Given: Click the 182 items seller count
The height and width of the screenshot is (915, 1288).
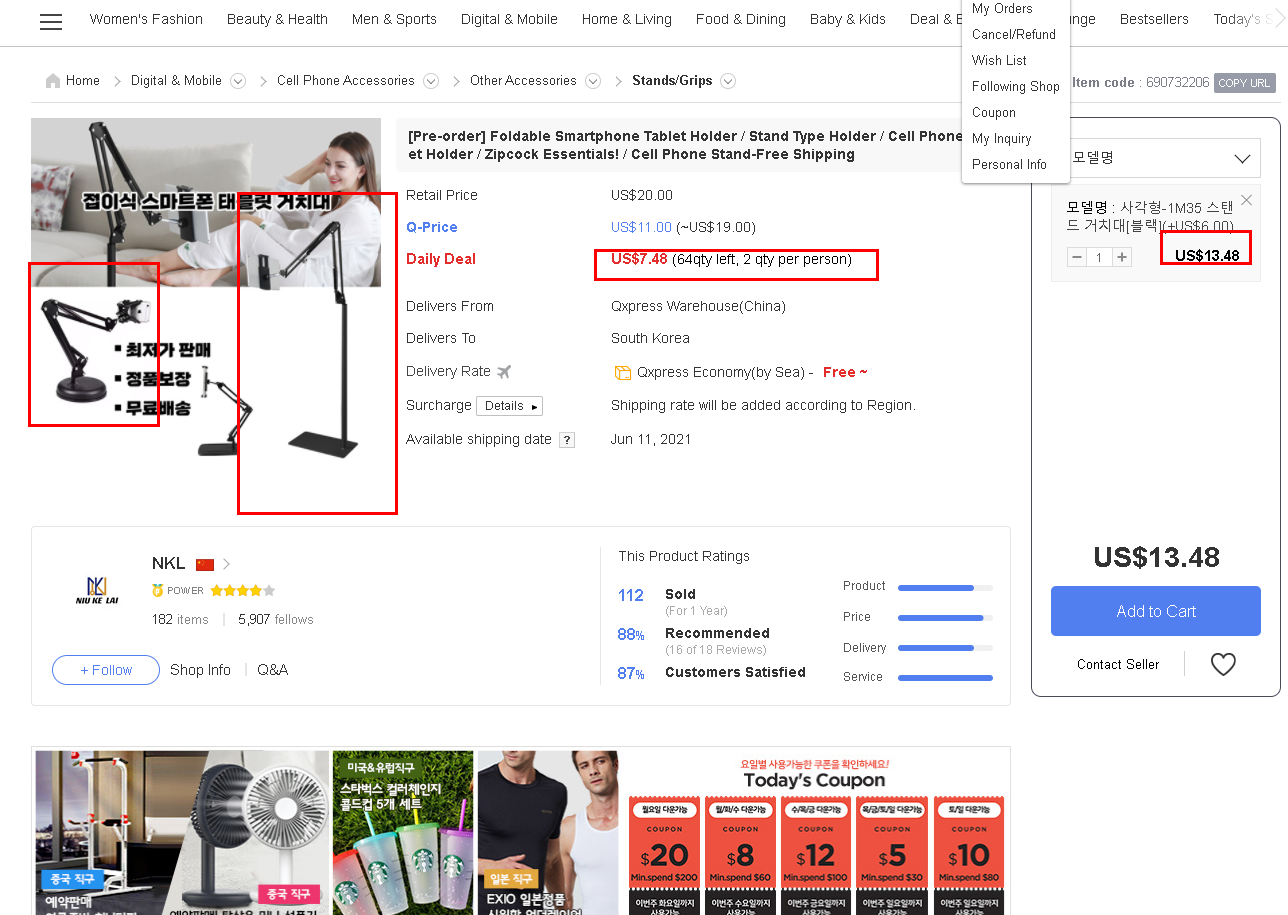Looking at the screenshot, I should [x=180, y=620].
